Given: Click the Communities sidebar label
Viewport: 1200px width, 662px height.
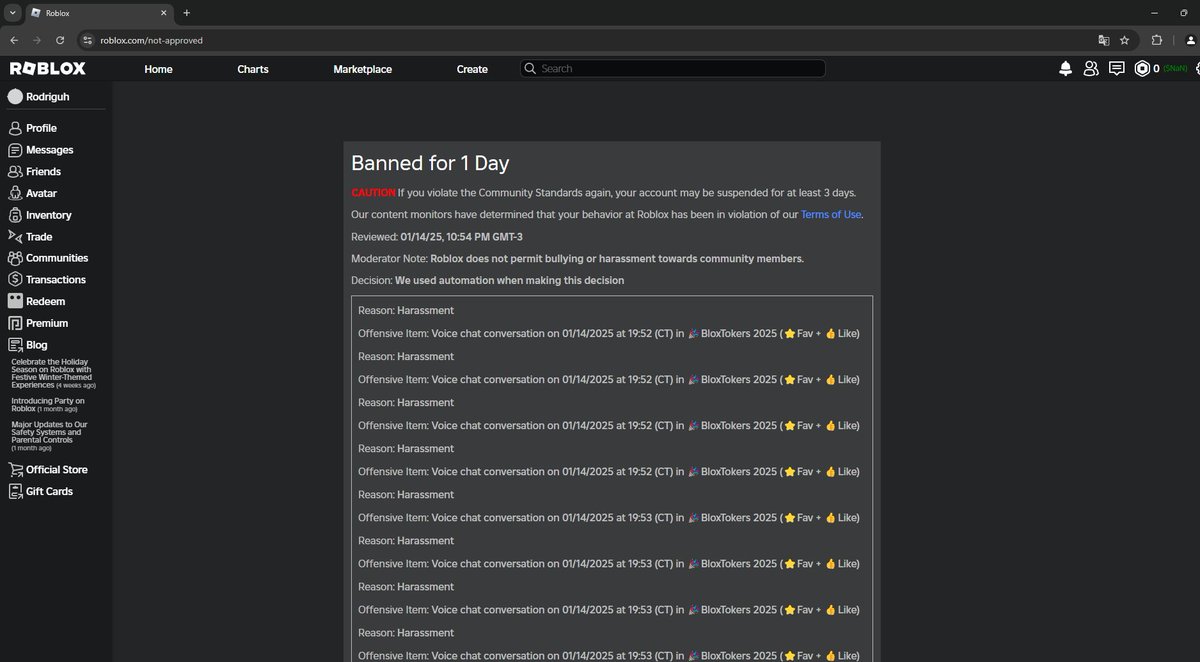Looking at the screenshot, I should [x=57, y=258].
